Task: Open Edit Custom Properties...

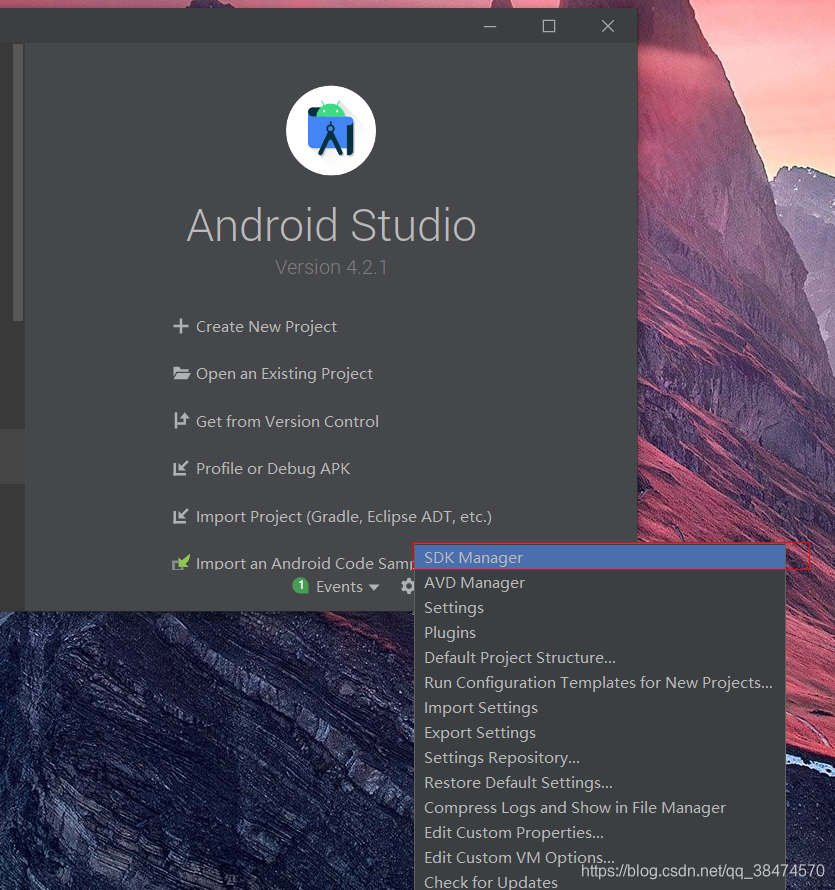Action: 600,832
